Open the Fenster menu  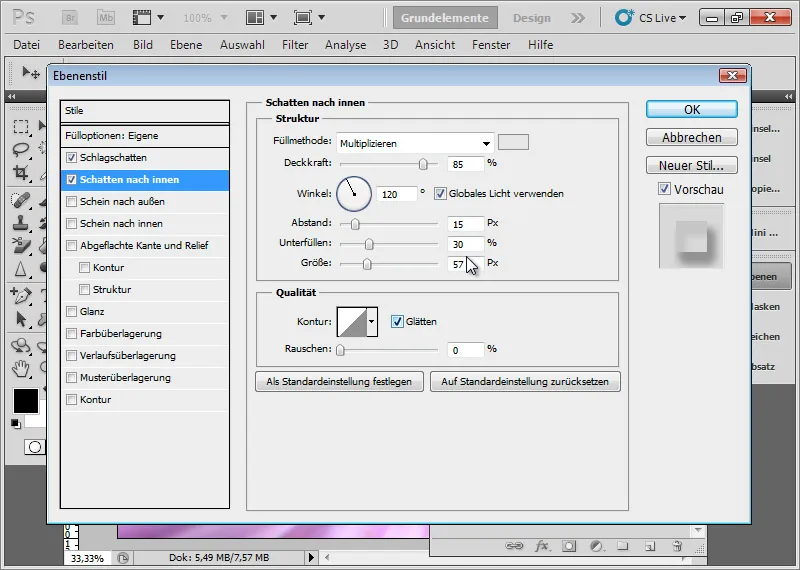(x=491, y=45)
